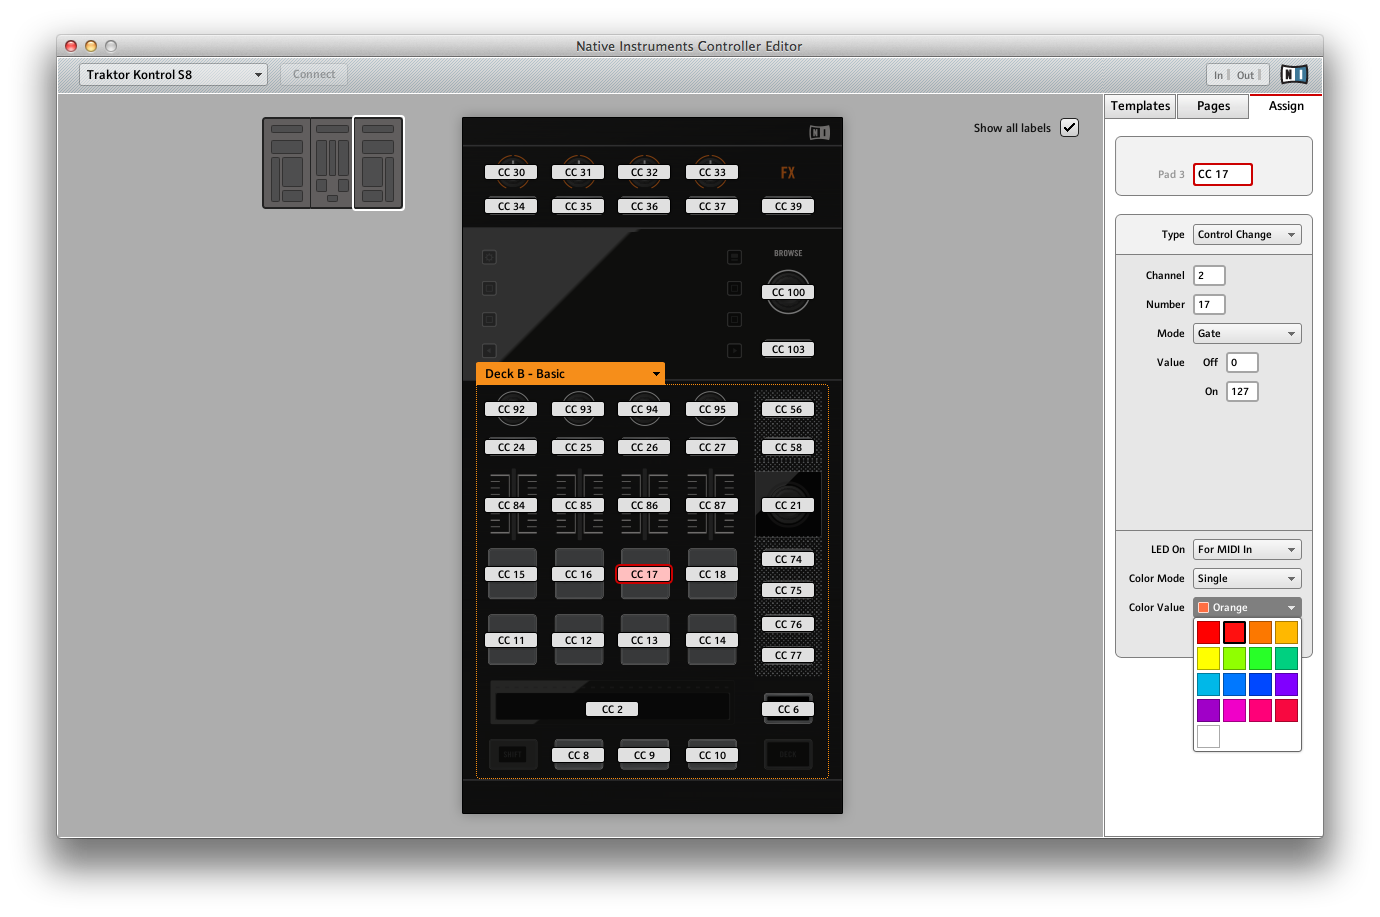1380x917 pixels.
Task: Select the CC 32 FX knob
Action: tap(645, 172)
